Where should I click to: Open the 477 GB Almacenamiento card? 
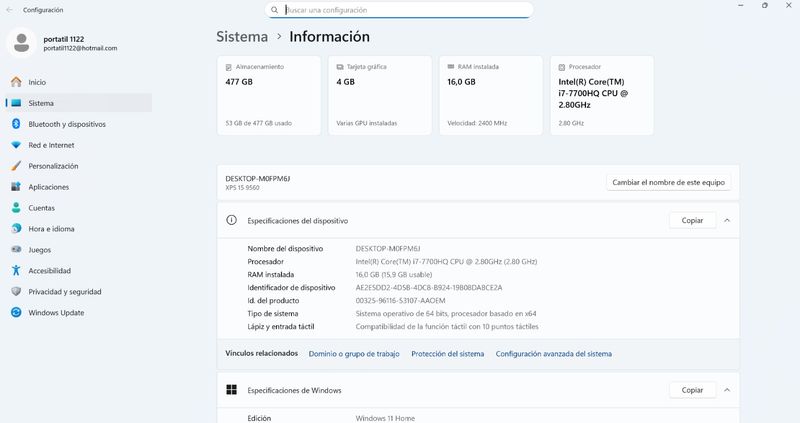[x=269, y=95]
